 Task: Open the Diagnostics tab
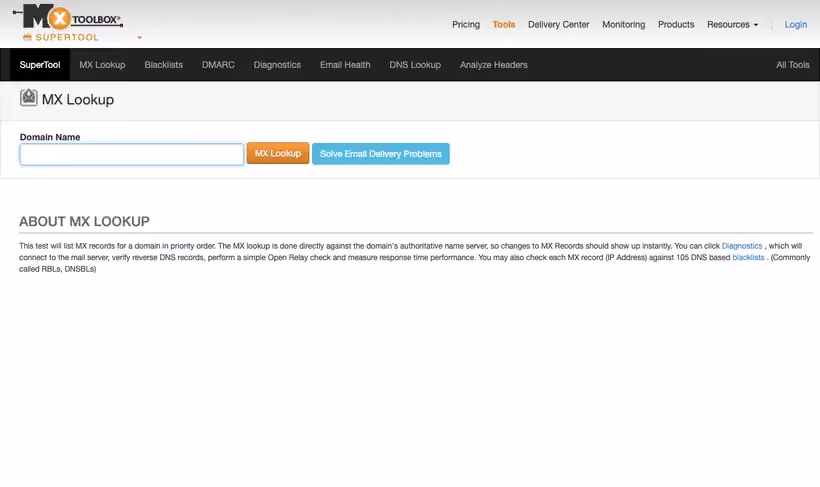coord(277,65)
